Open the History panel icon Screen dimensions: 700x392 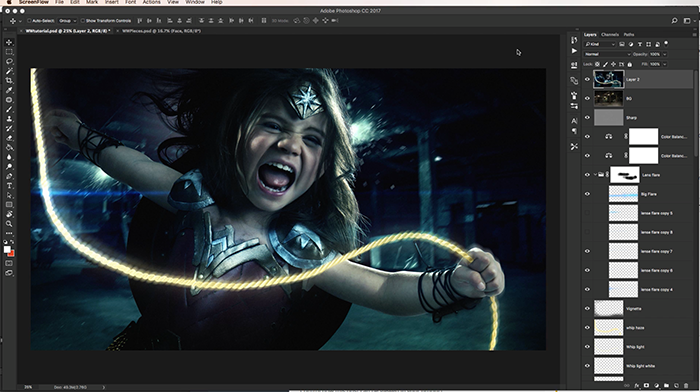[574, 40]
